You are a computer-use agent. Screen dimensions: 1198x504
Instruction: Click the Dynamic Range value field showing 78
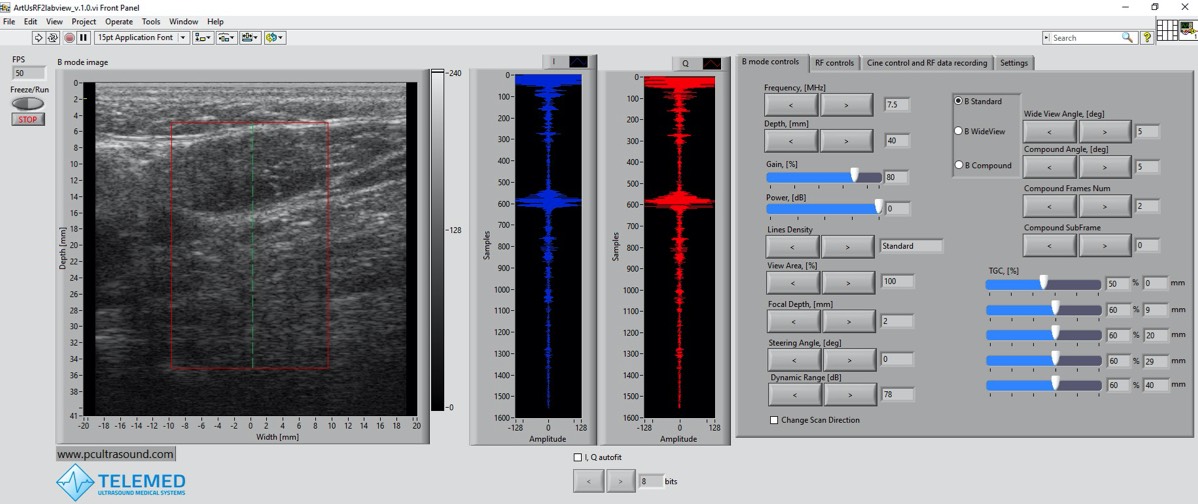click(x=899, y=395)
